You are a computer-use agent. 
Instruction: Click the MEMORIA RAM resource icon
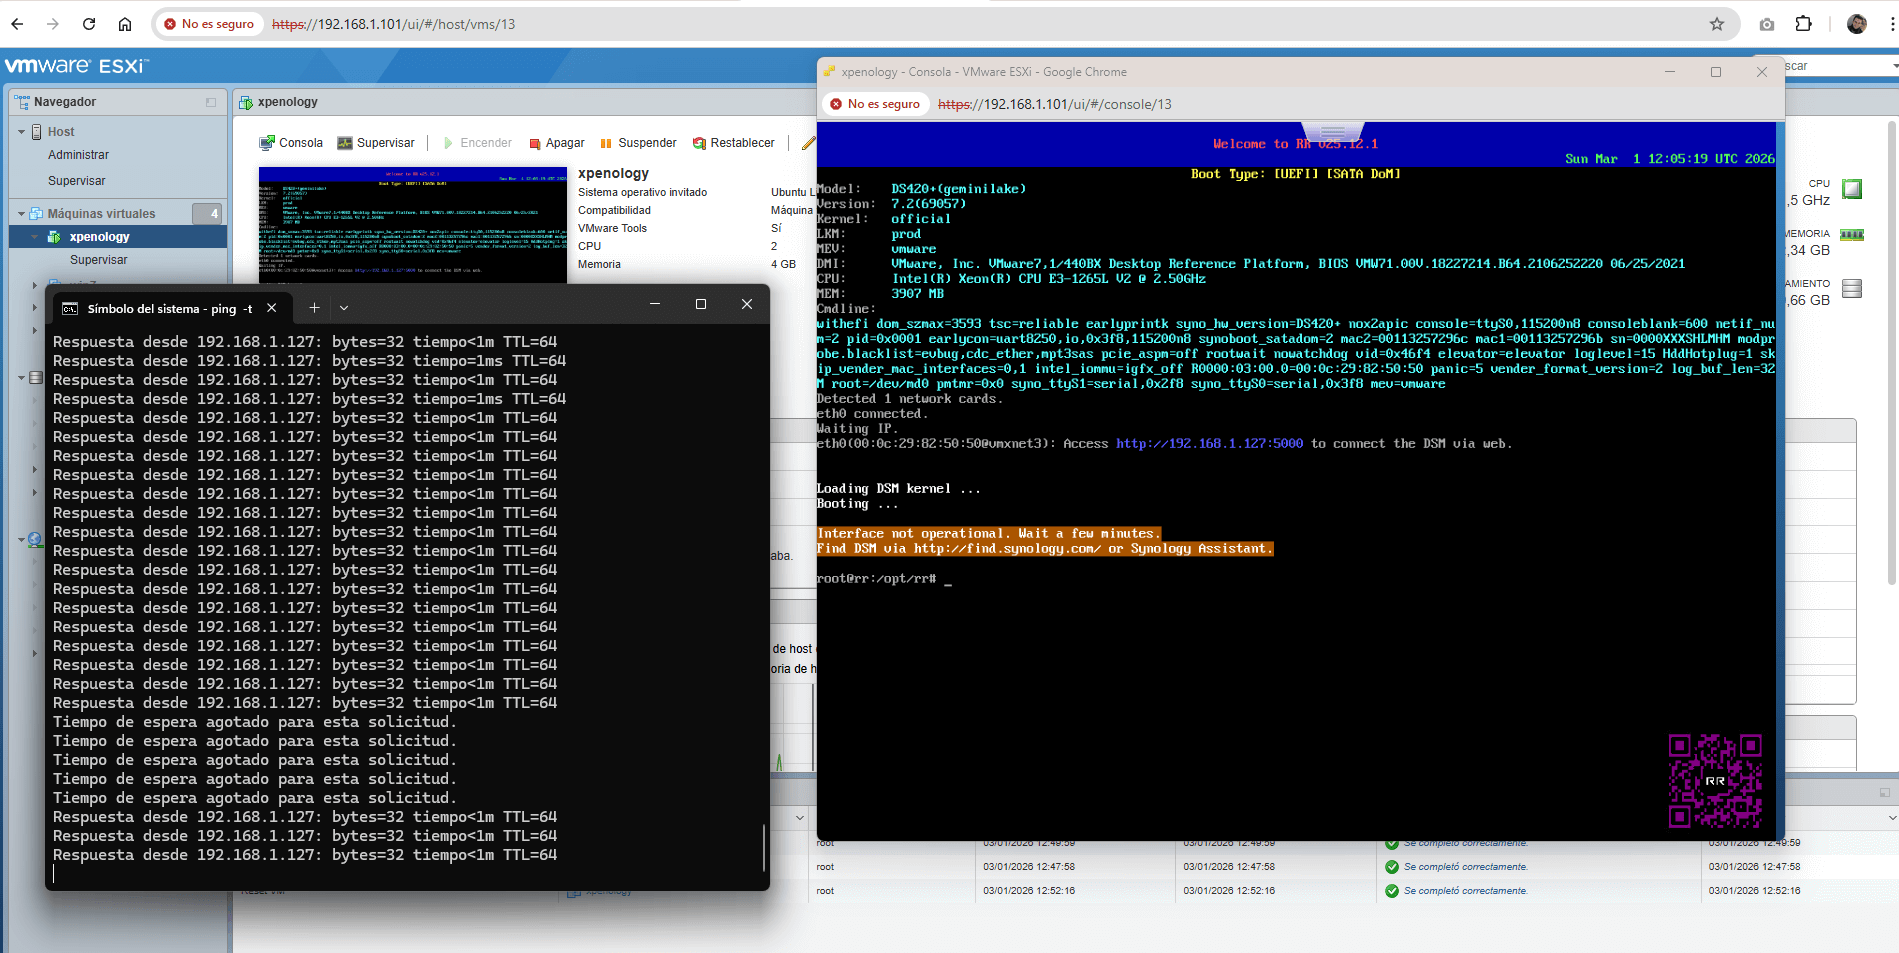pyautogui.click(x=1852, y=235)
